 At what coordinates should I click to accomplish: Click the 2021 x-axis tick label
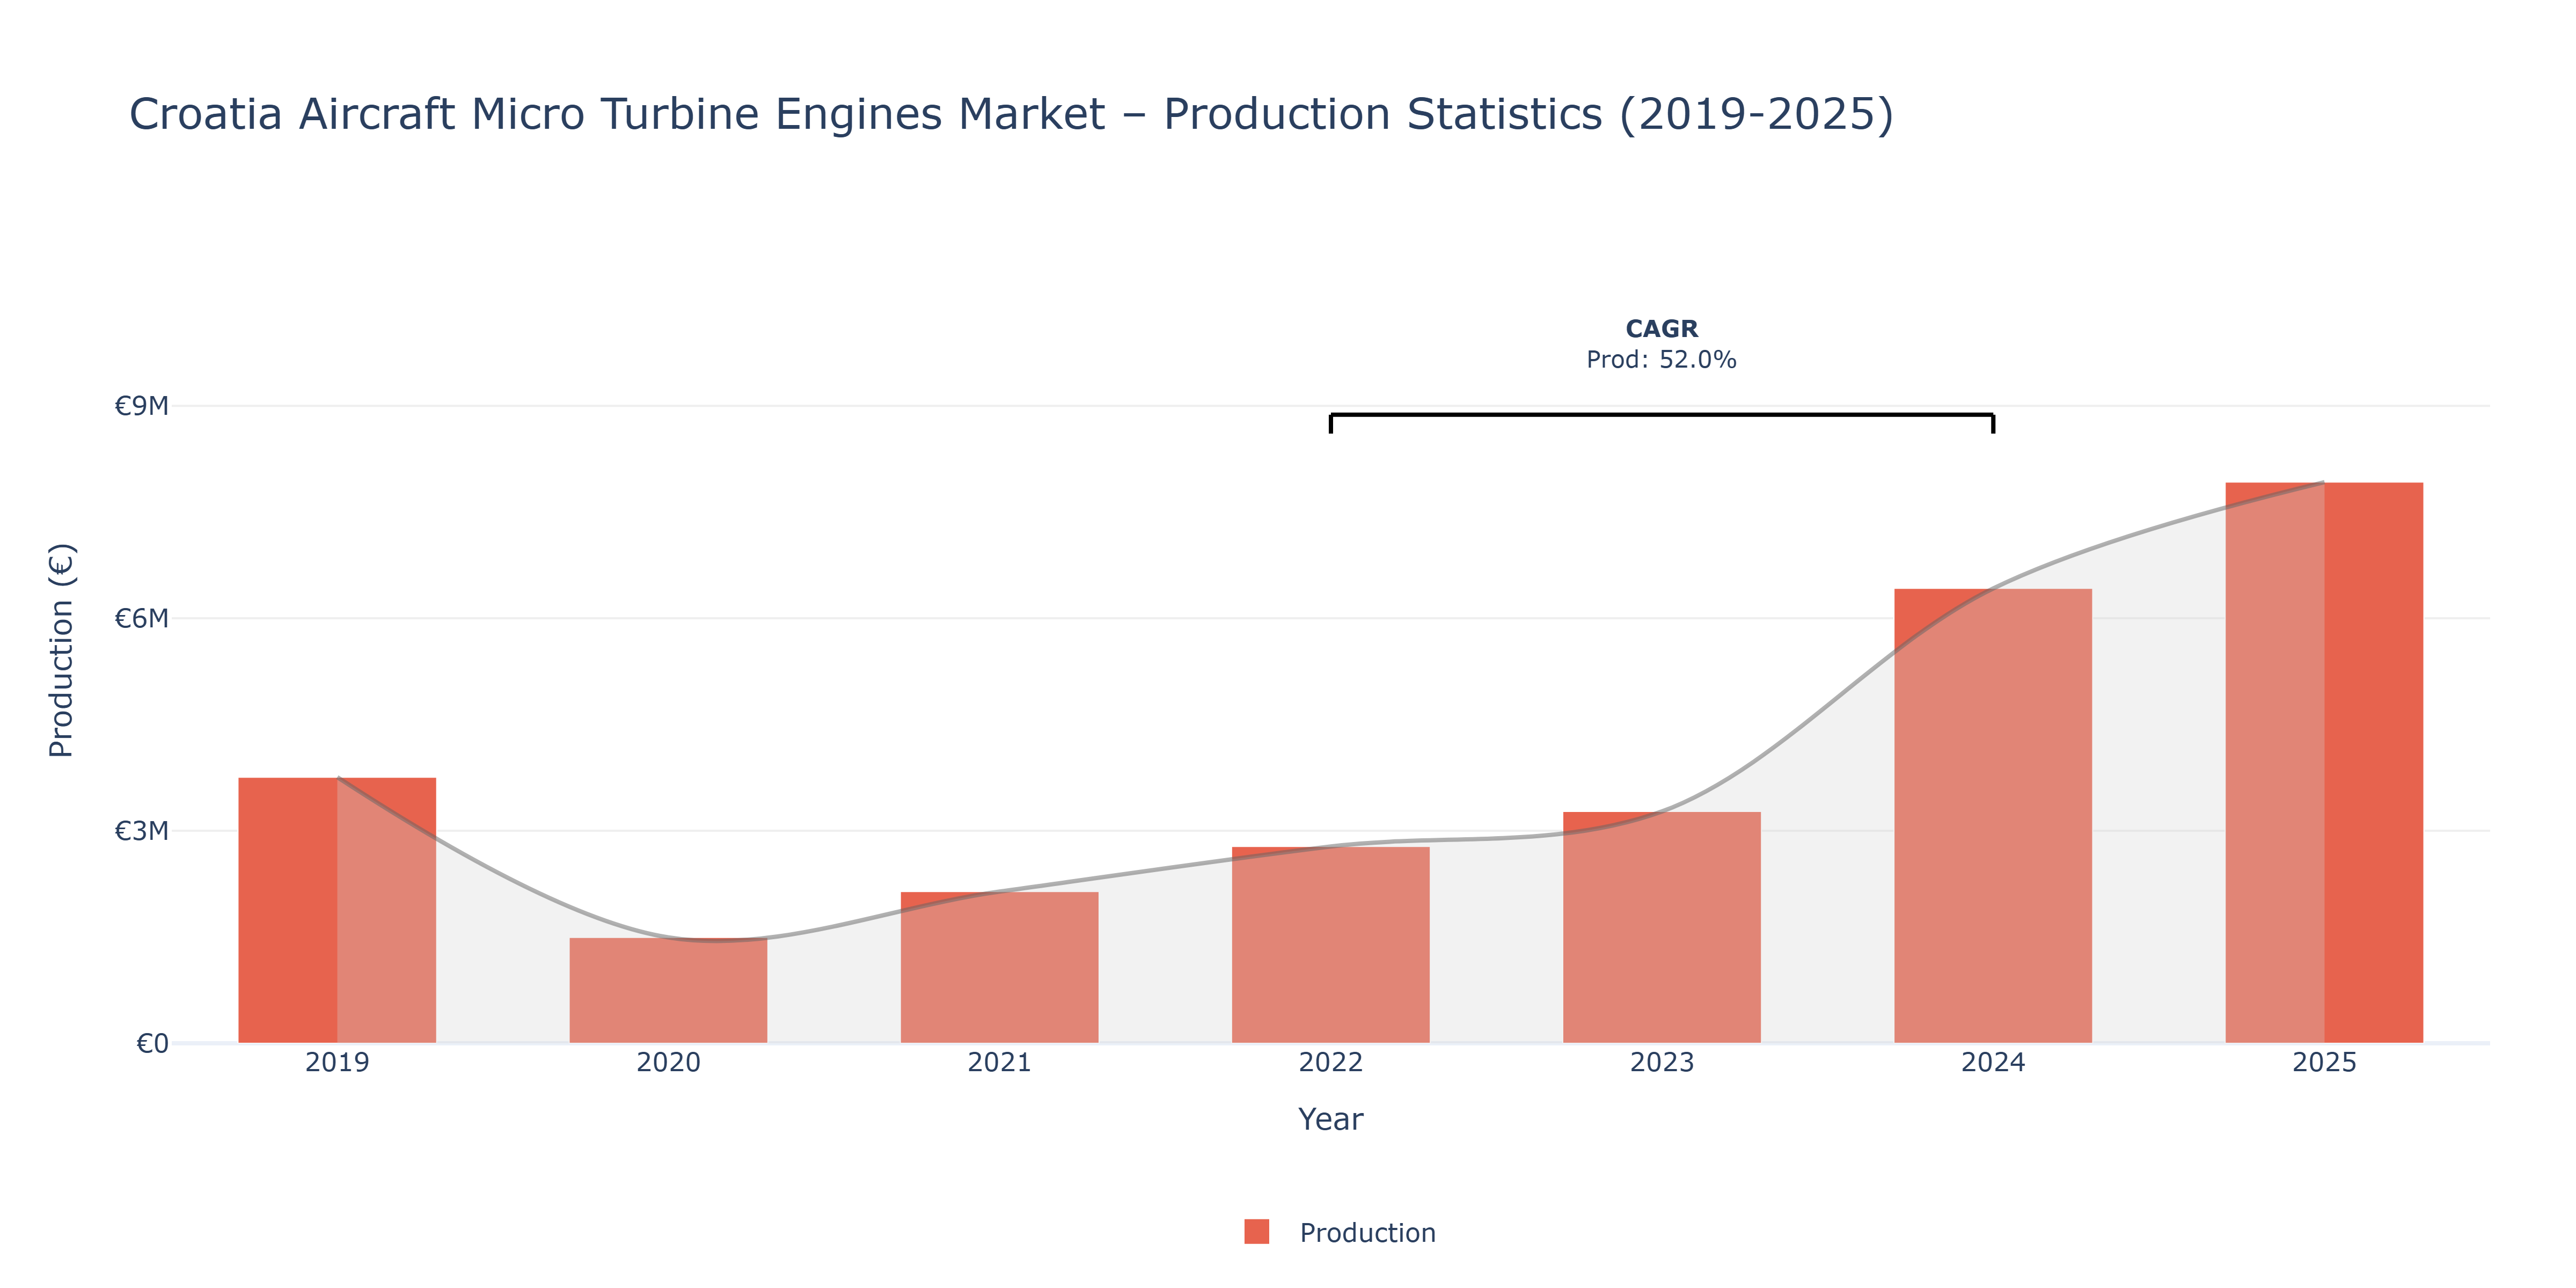pyautogui.click(x=999, y=1063)
